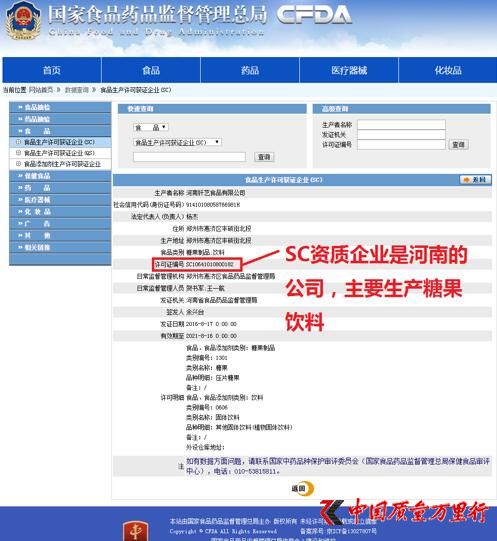Go to the 医疗器械 navigation tab
The height and width of the screenshot is (541, 497).
(349, 70)
